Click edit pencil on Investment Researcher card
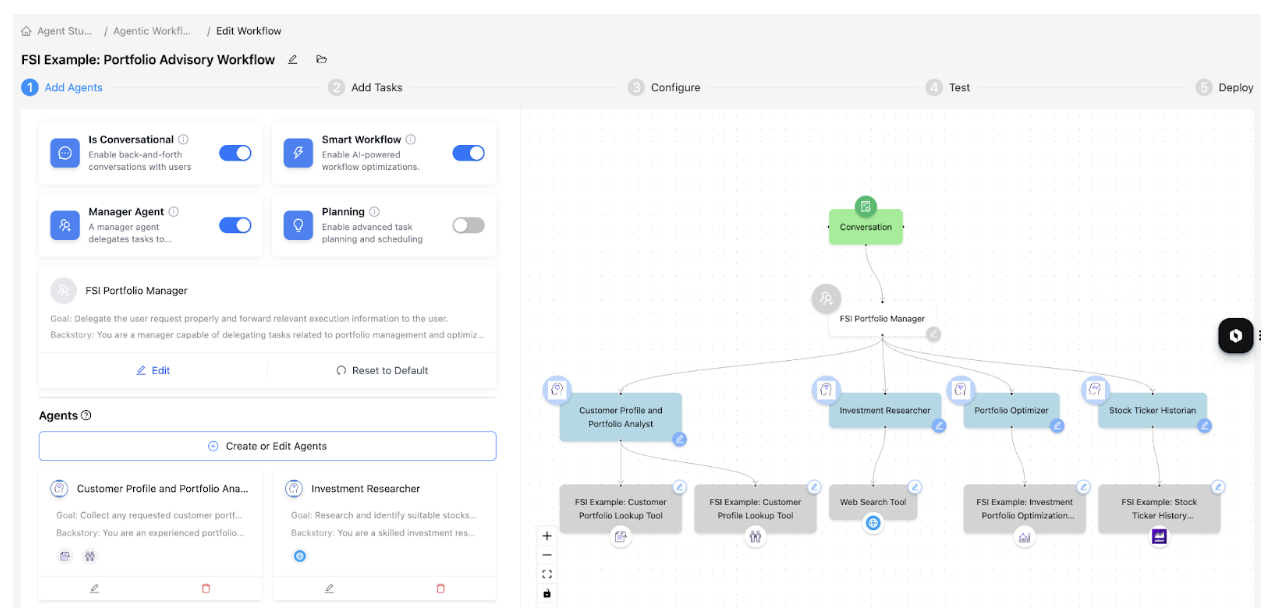 coord(329,588)
